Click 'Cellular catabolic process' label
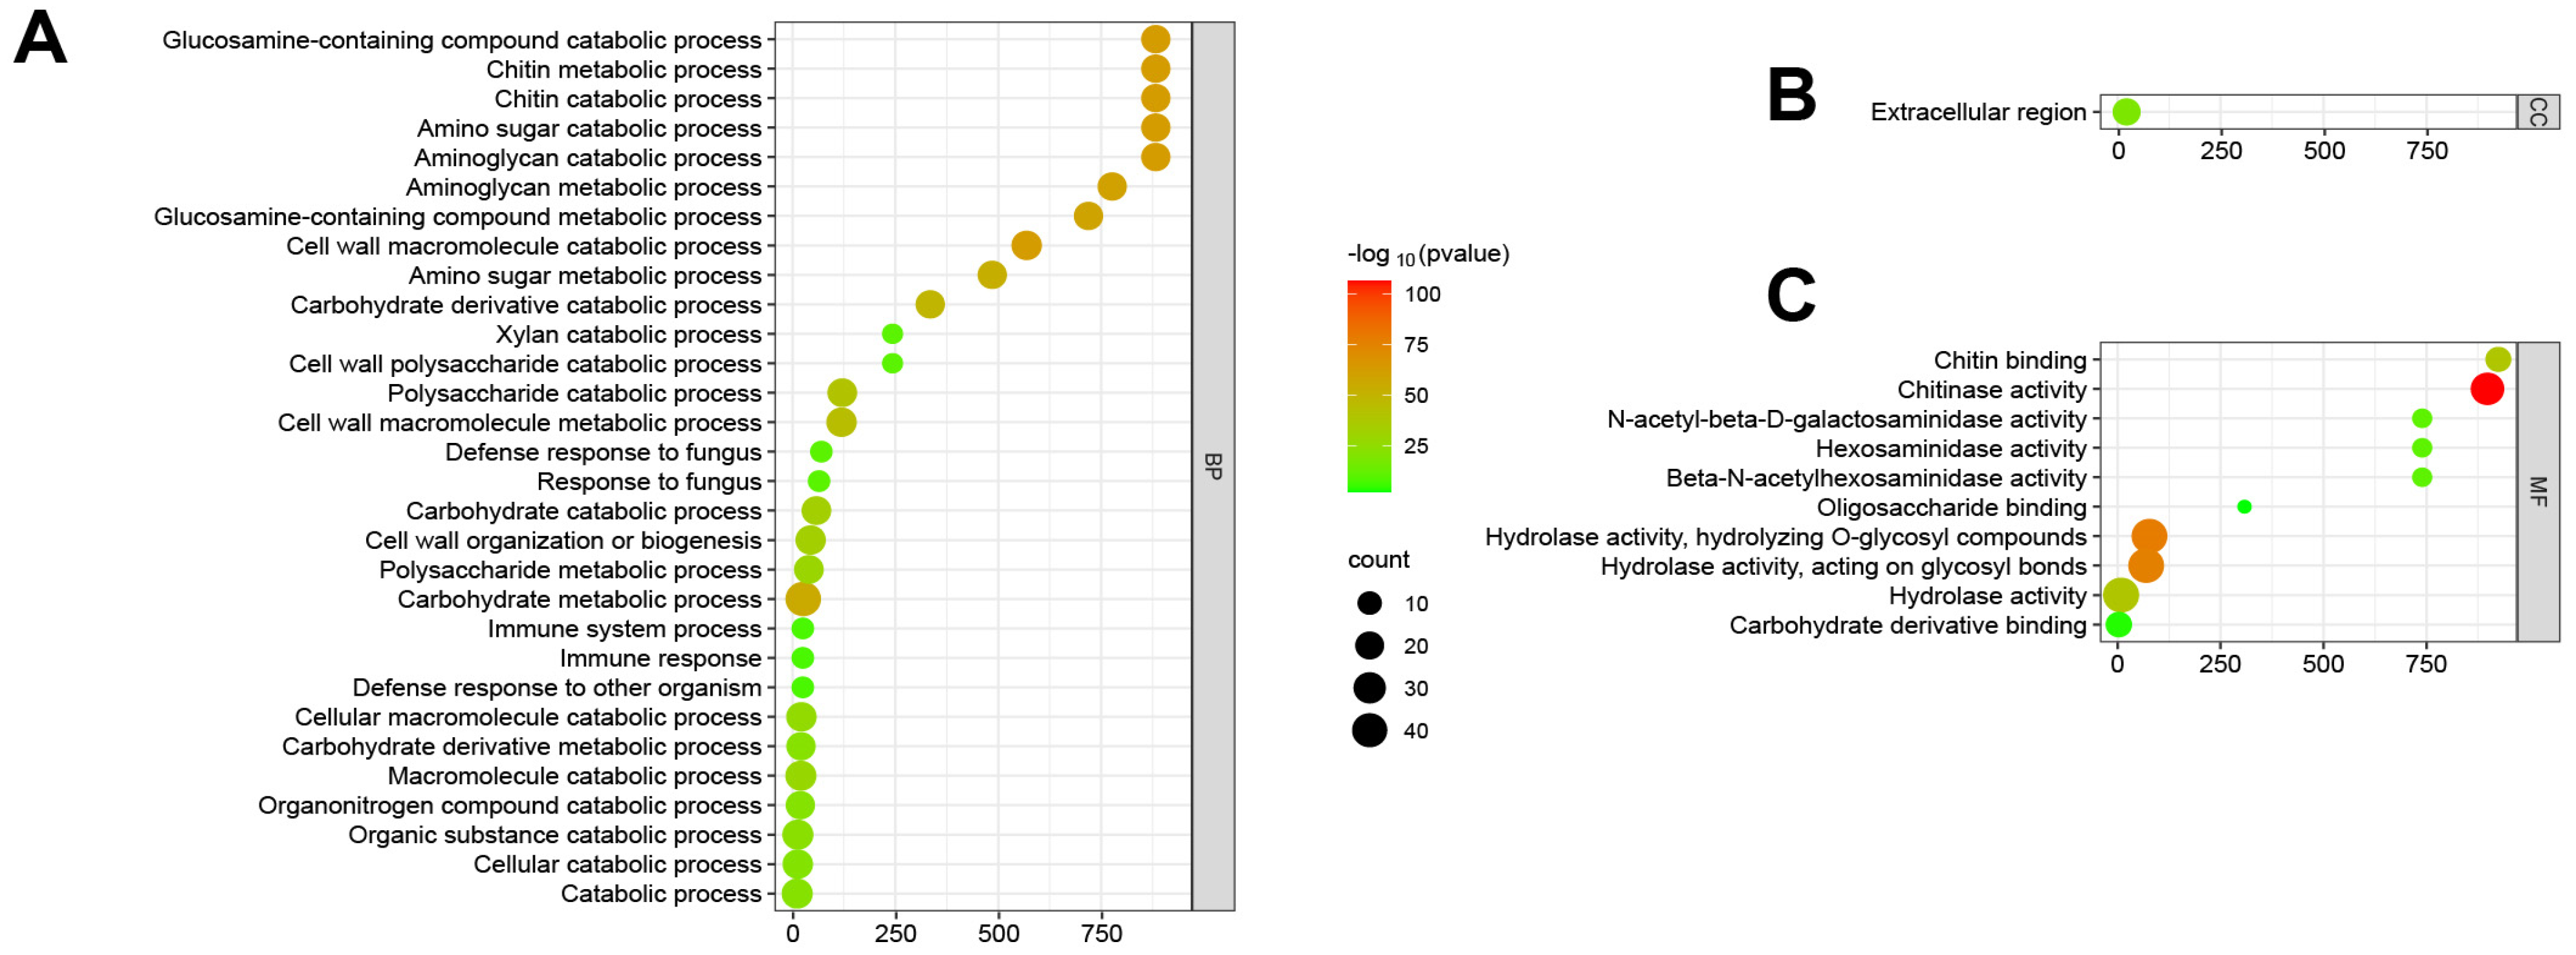The width and height of the screenshot is (2576, 955). pos(618,864)
